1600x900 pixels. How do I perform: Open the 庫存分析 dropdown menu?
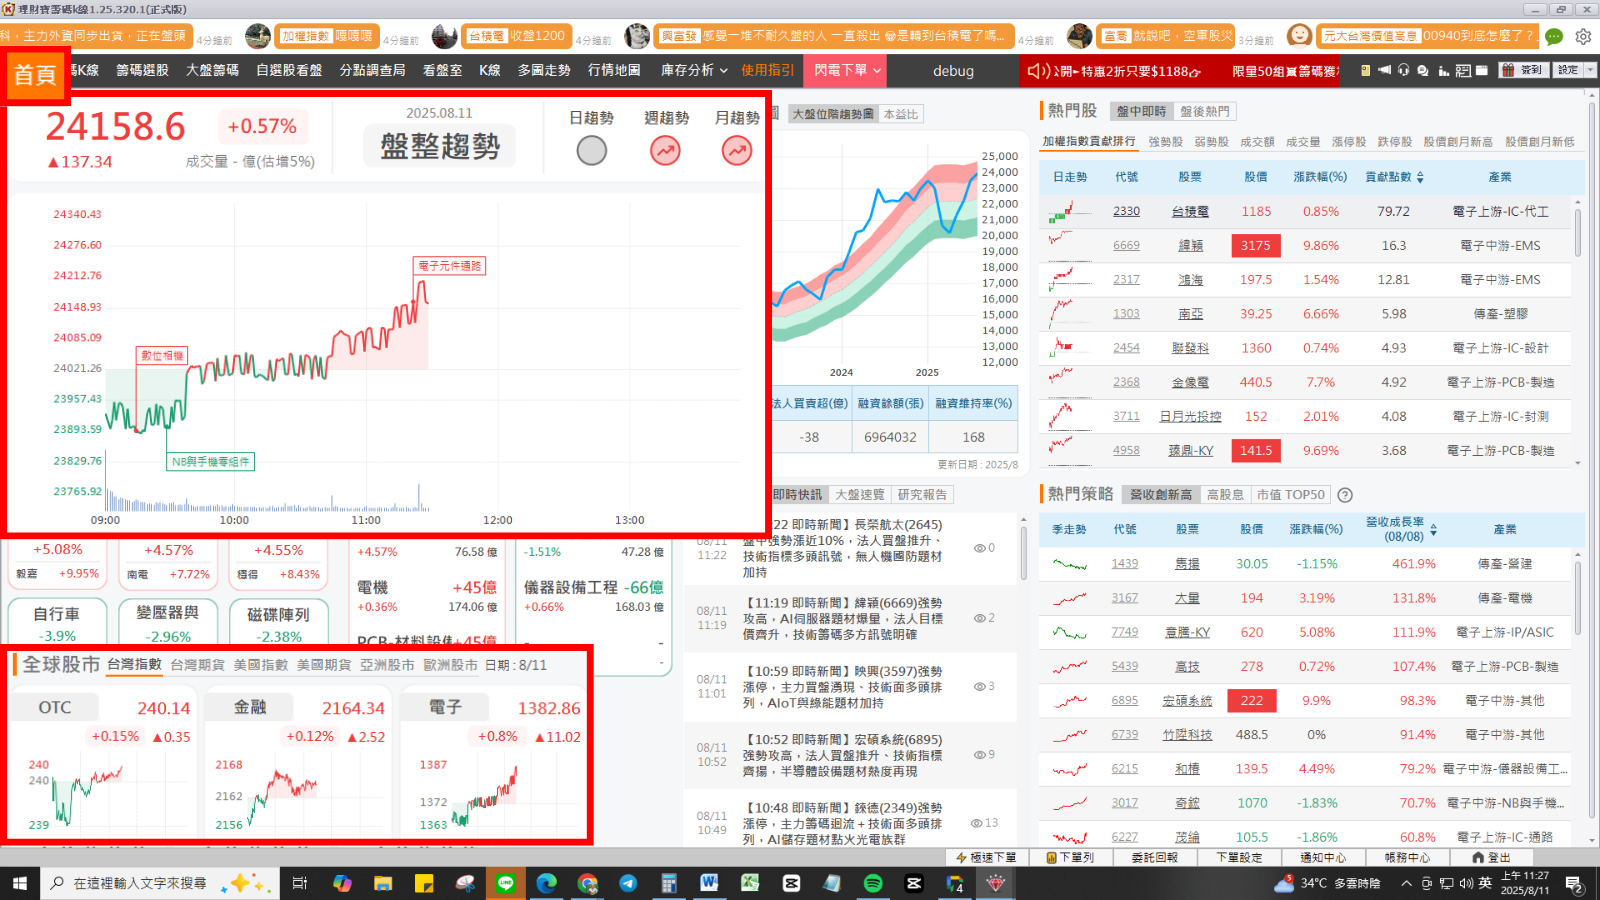pos(694,71)
